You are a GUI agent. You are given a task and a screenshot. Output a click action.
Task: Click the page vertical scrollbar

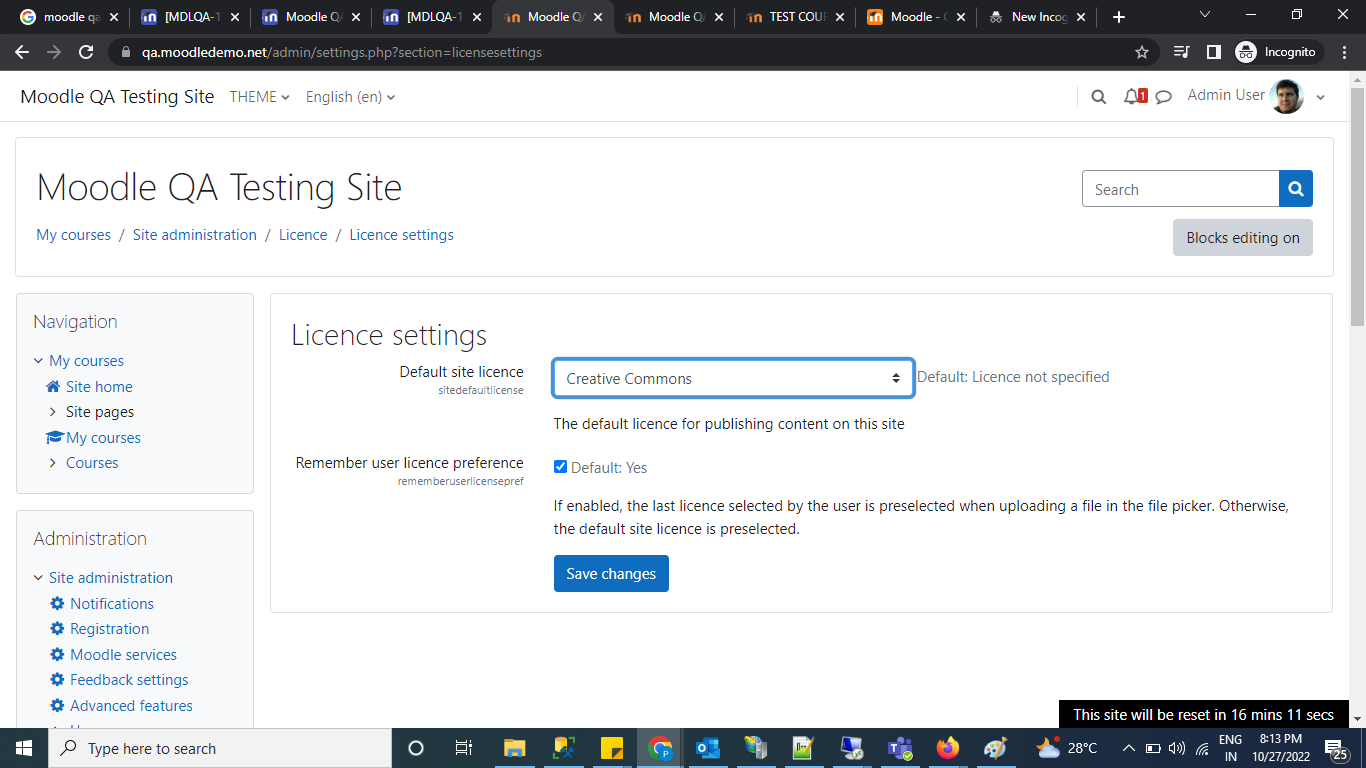point(1357,206)
